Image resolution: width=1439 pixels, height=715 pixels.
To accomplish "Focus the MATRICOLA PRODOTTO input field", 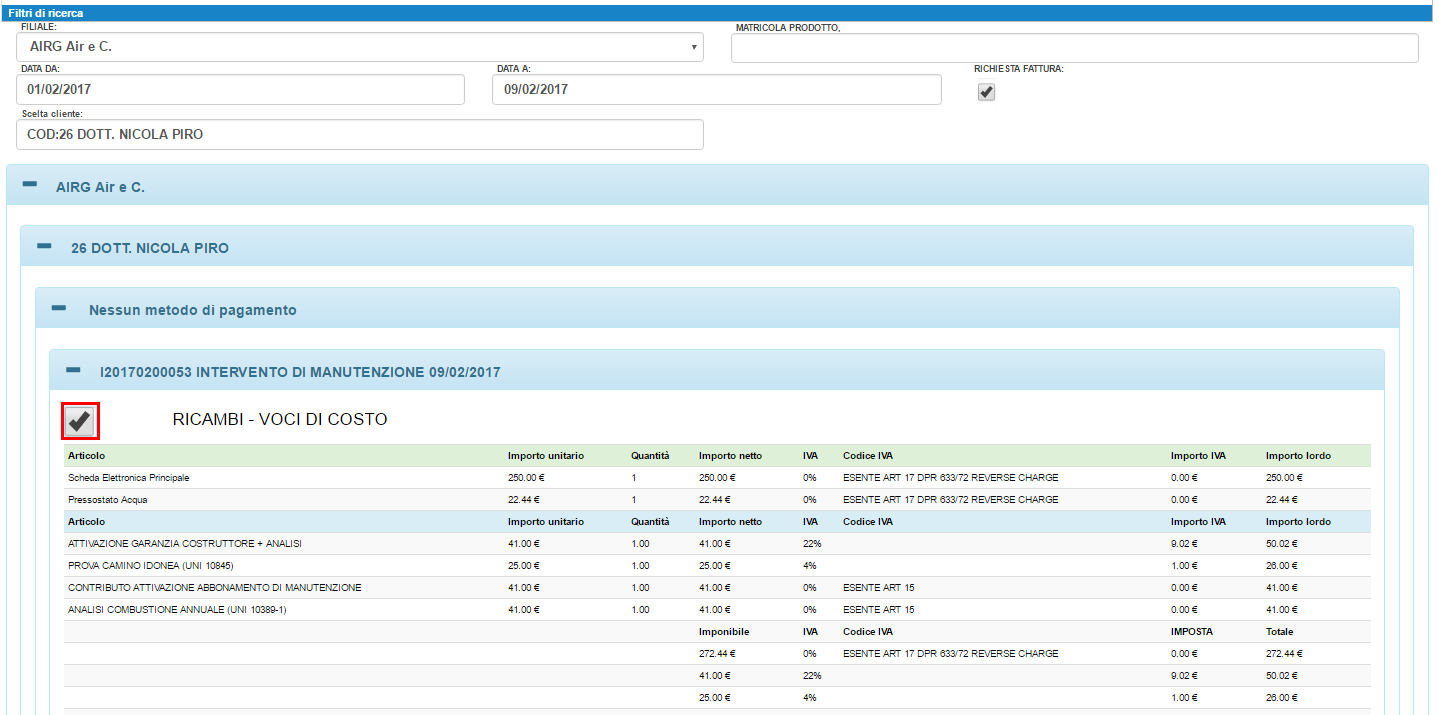I will [x=1075, y=48].
